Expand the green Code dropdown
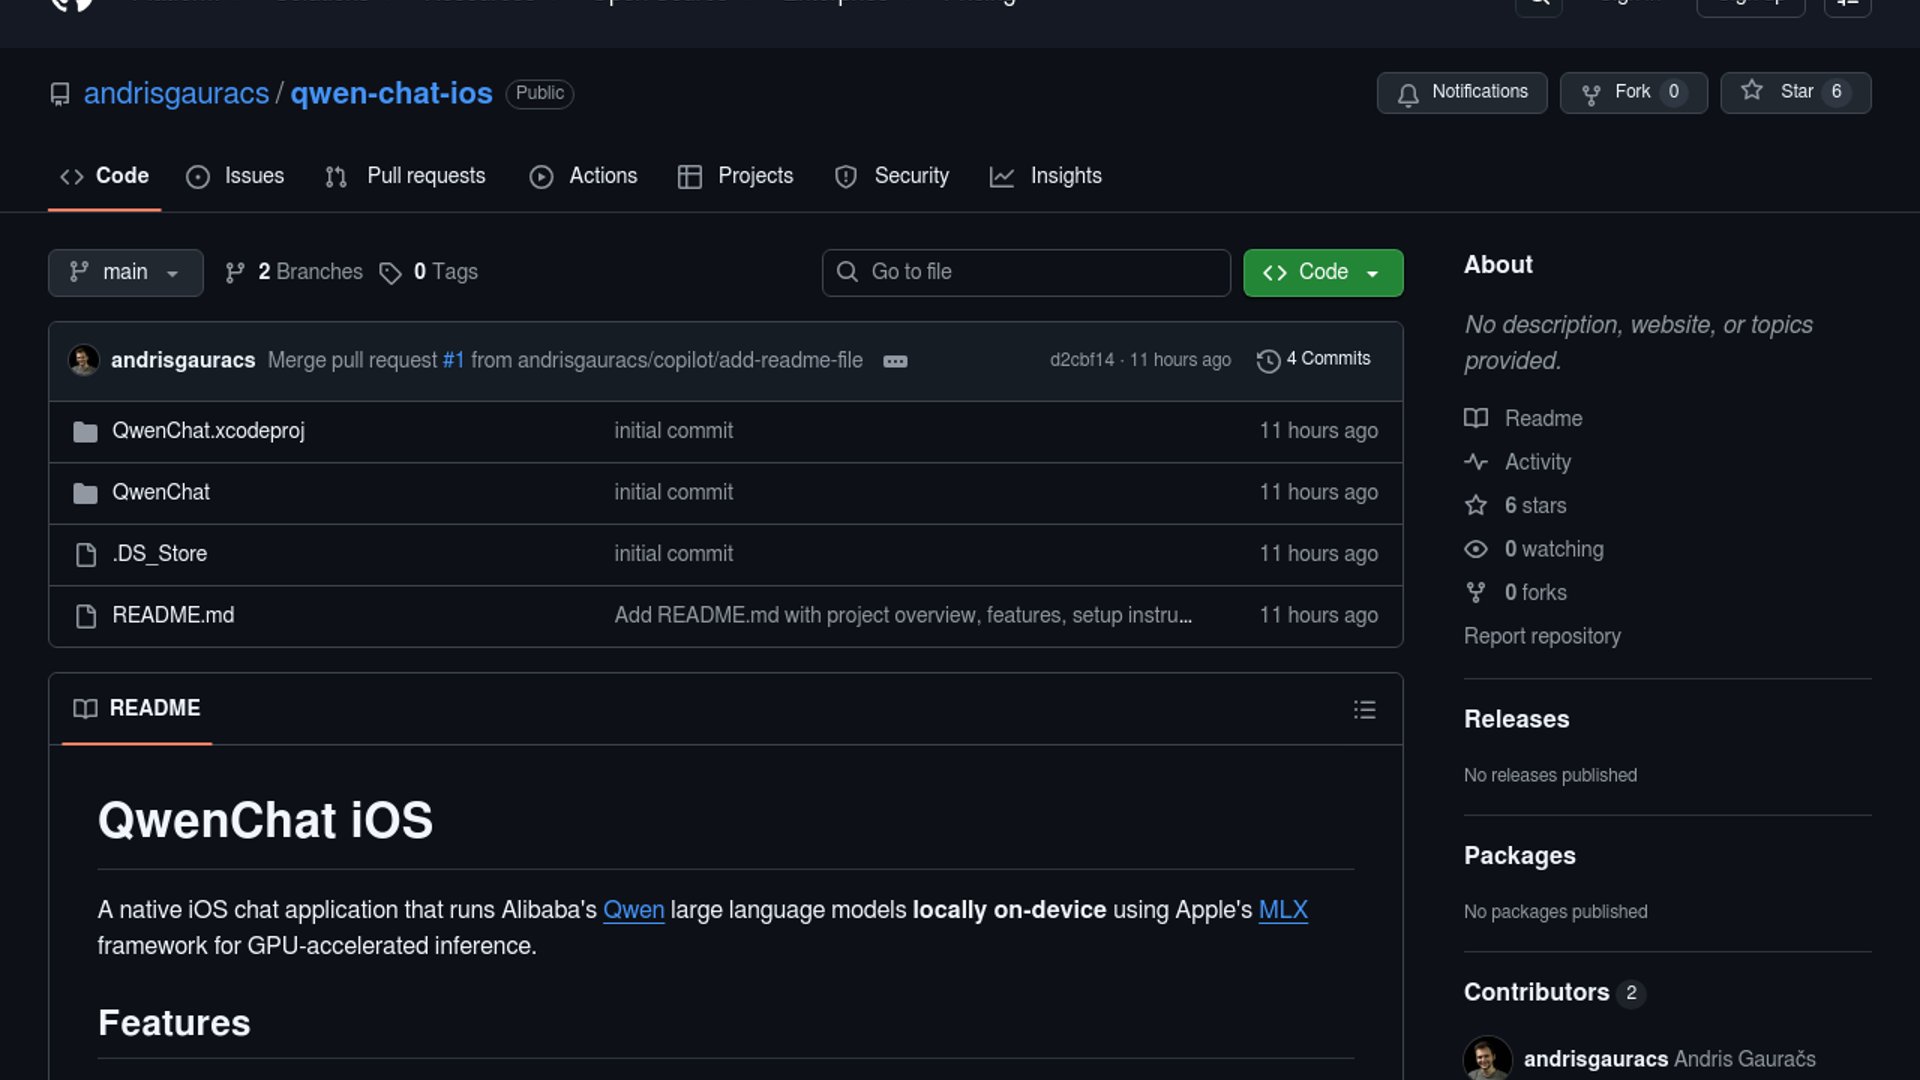The image size is (1920, 1080). click(1322, 273)
